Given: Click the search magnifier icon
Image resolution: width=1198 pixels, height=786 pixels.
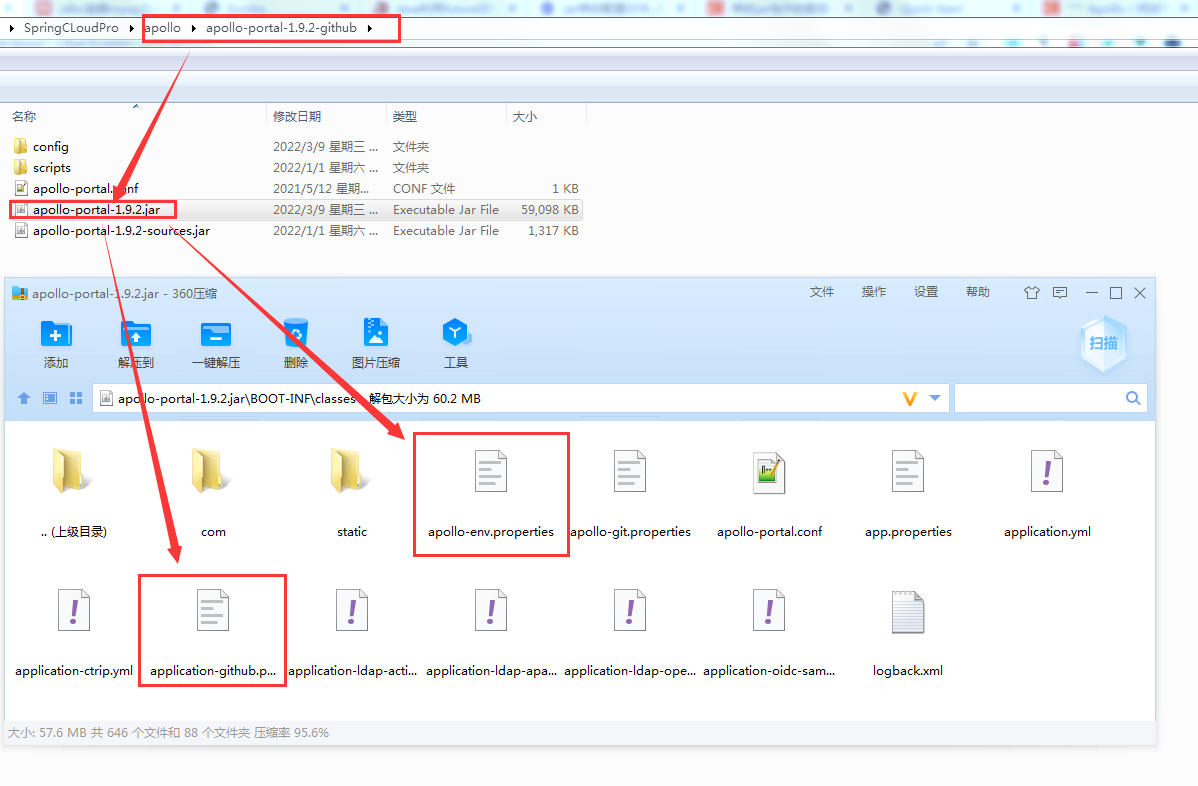Looking at the screenshot, I should (x=1133, y=398).
